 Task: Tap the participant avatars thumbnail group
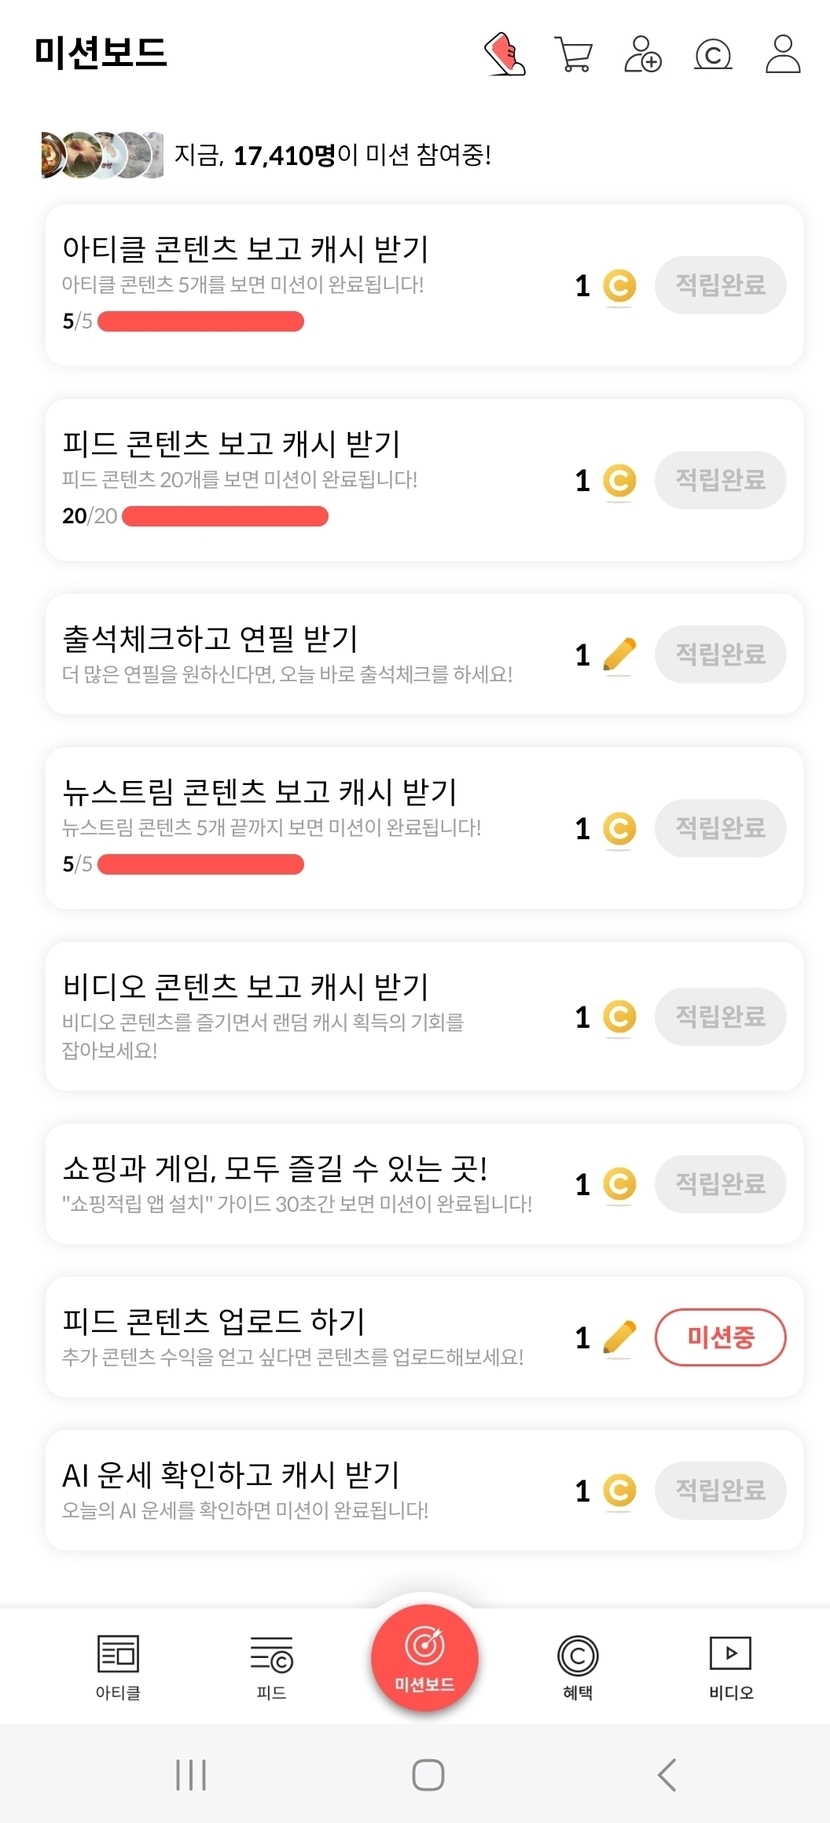pos(103,155)
